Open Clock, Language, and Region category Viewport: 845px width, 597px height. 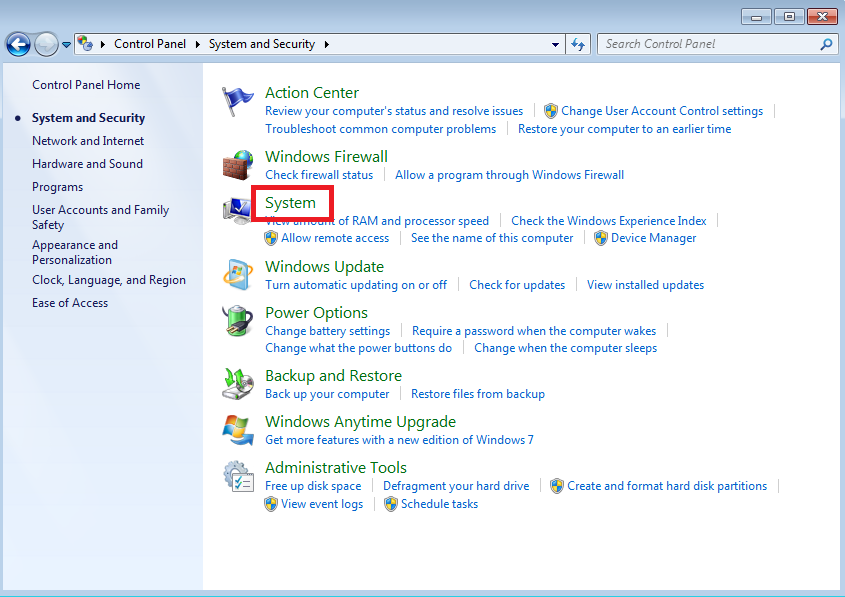click(109, 280)
